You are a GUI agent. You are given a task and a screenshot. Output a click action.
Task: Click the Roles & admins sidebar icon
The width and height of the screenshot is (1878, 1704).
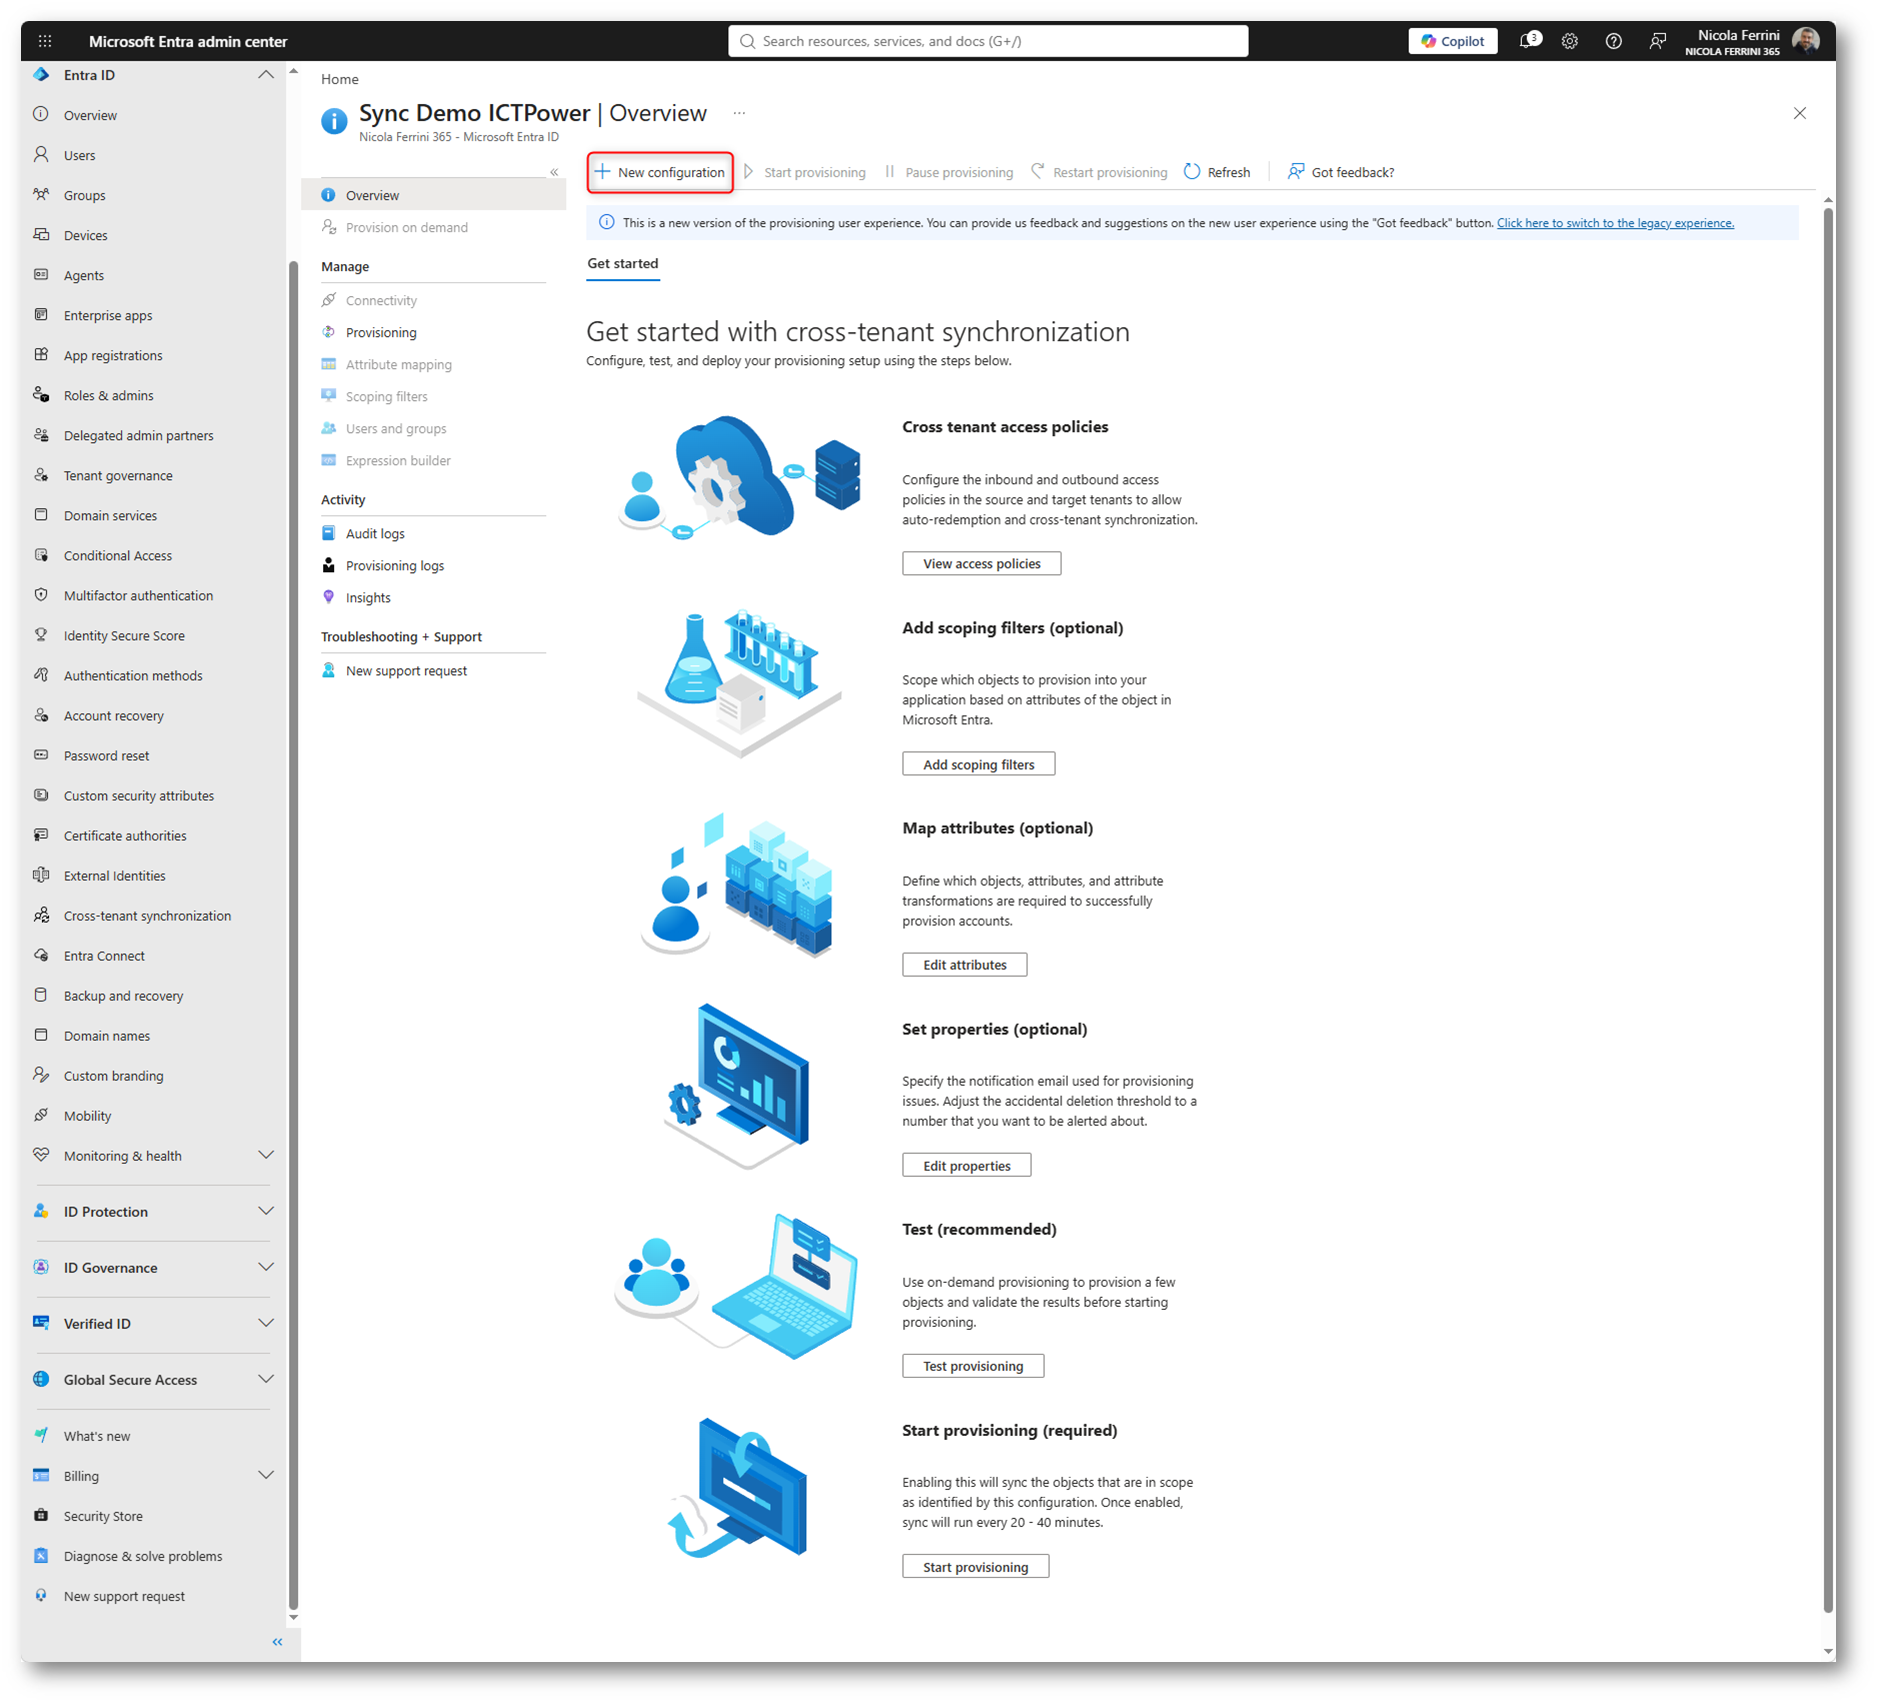(x=41, y=394)
